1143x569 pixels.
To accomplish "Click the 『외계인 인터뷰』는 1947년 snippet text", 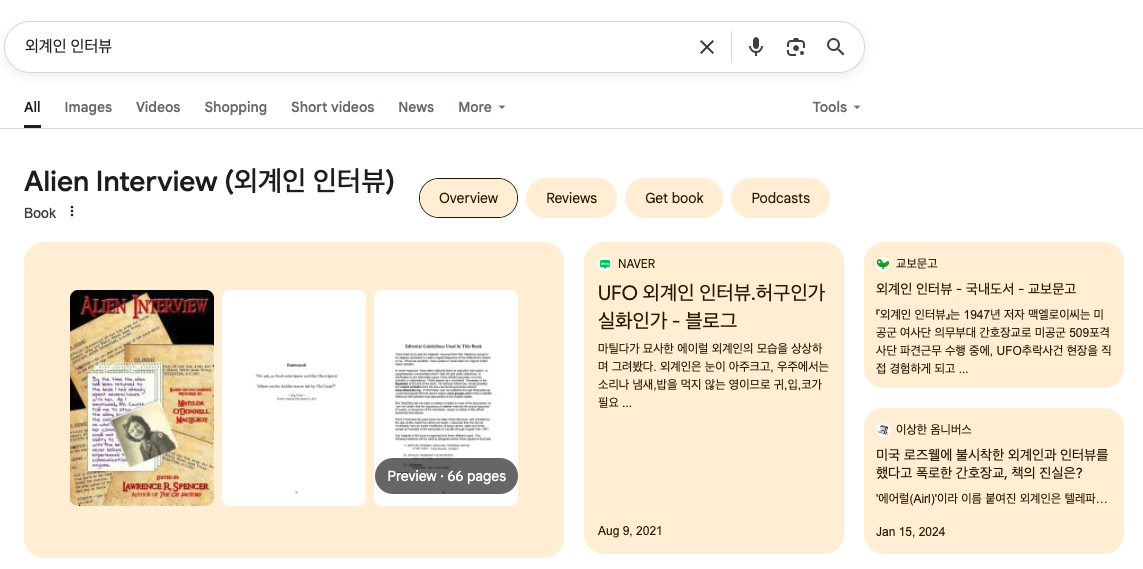I will click(x=992, y=342).
